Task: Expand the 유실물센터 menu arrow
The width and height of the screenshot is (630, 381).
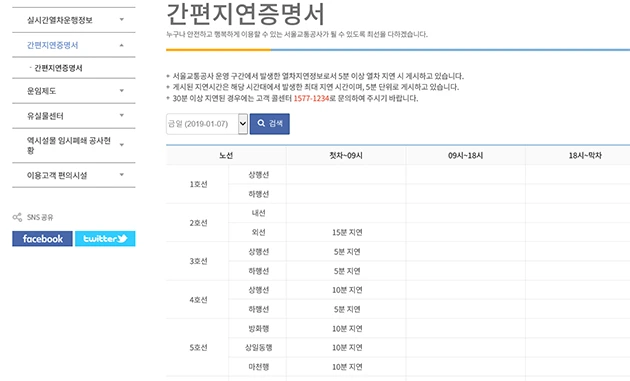Action: click(121, 116)
